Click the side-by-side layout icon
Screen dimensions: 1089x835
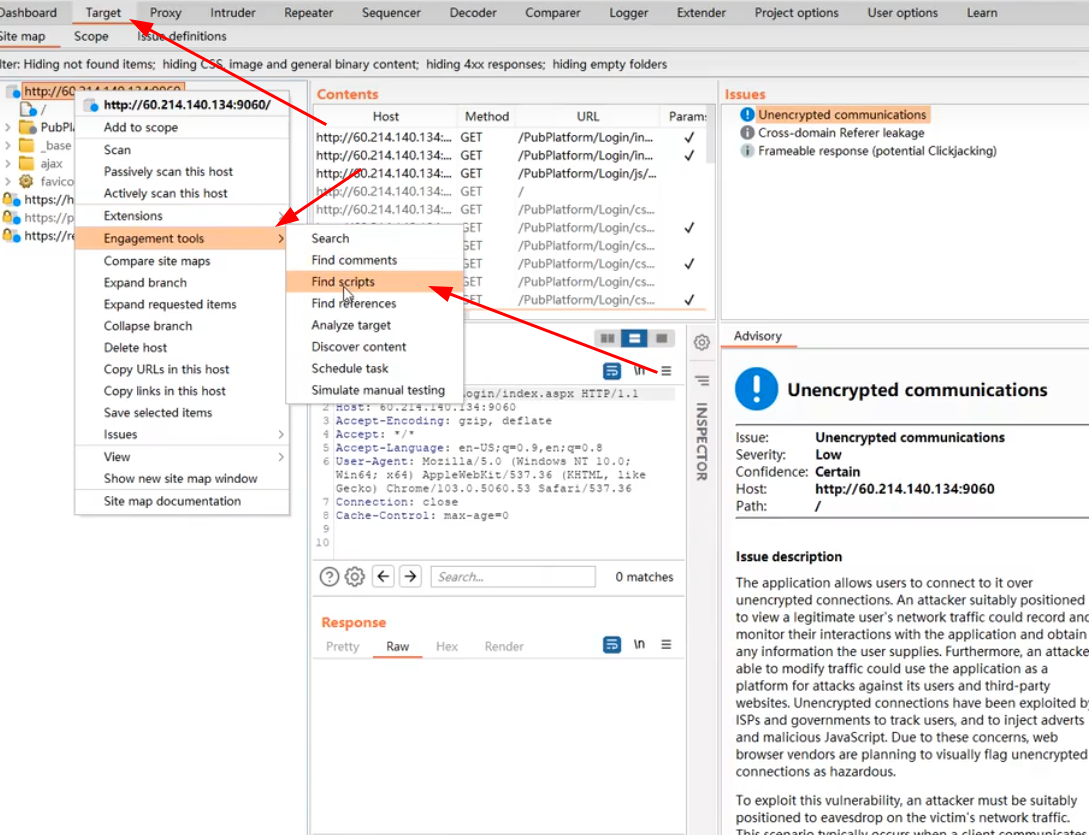click(608, 338)
